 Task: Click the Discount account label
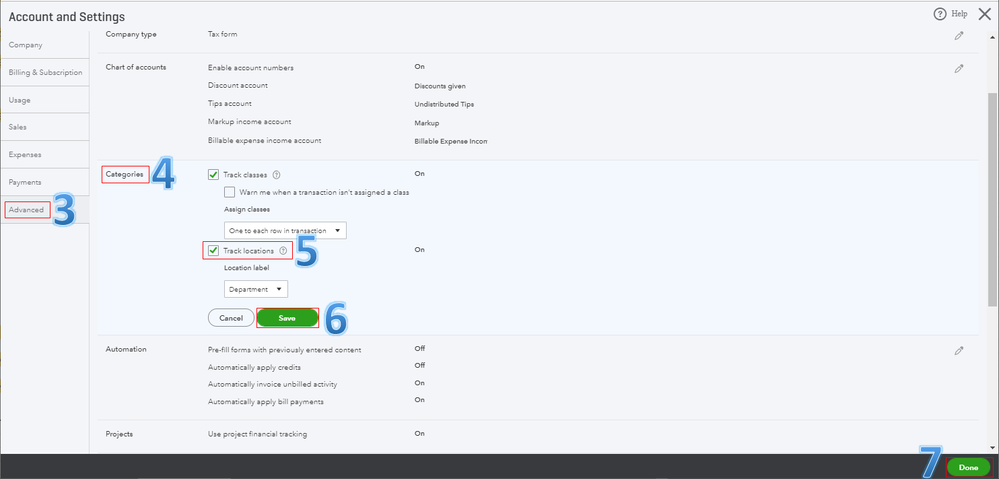[238, 85]
